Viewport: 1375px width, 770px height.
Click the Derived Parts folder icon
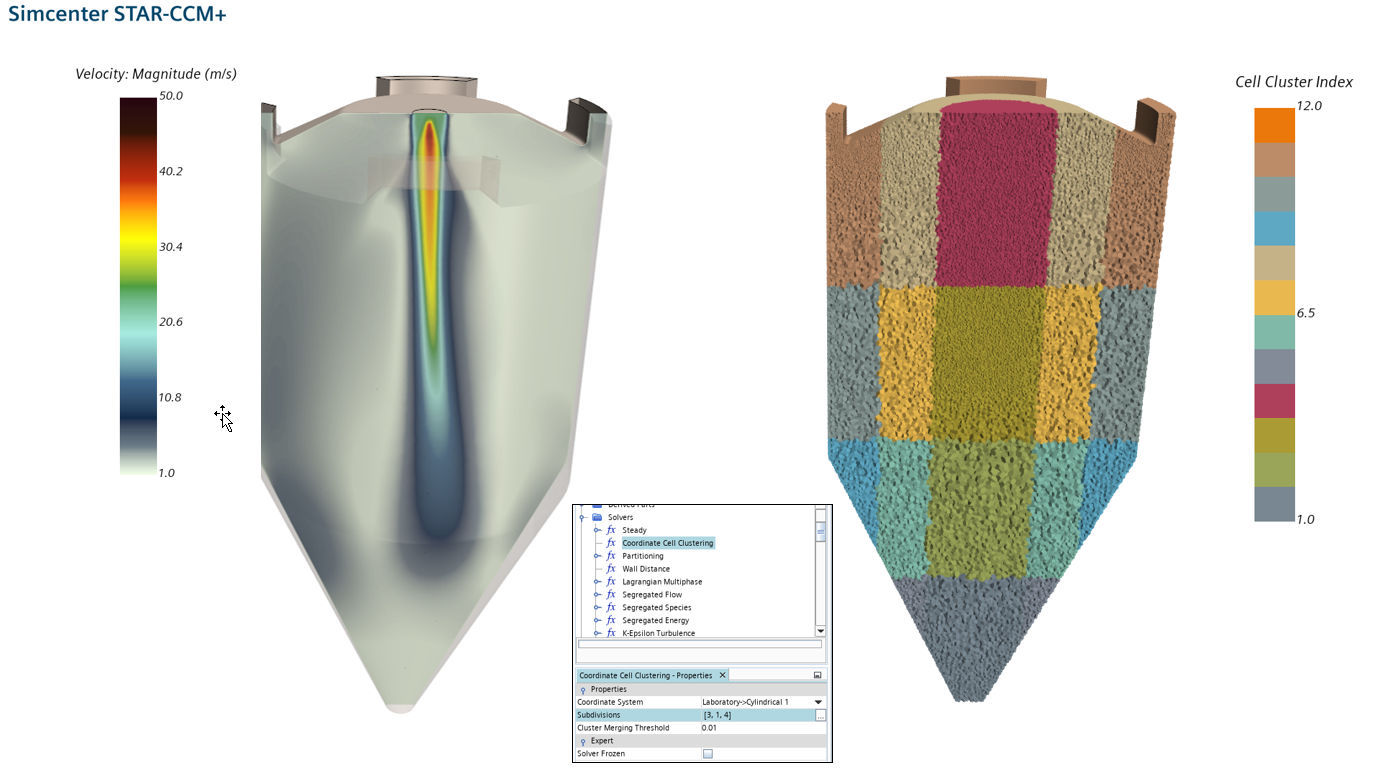(x=599, y=504)
